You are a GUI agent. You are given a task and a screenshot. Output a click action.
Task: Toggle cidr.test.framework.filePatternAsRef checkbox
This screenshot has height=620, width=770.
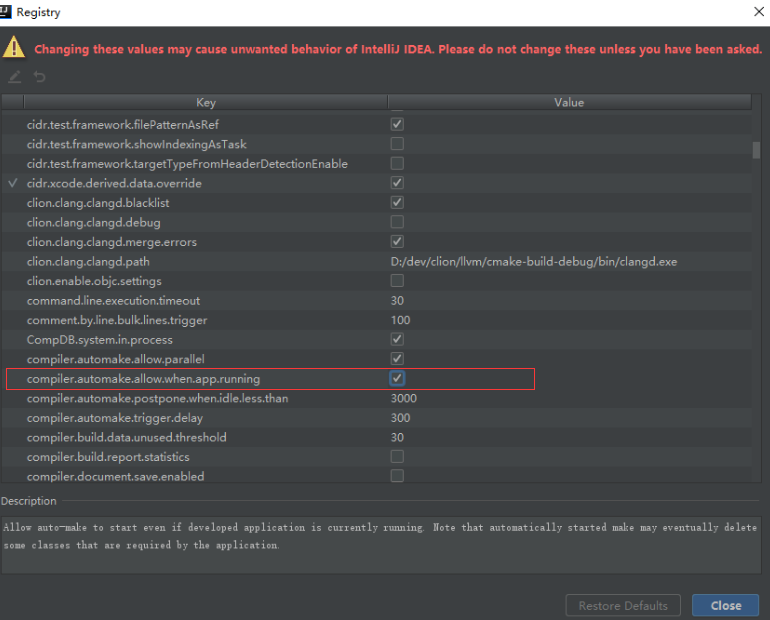[x=397, y=124]
